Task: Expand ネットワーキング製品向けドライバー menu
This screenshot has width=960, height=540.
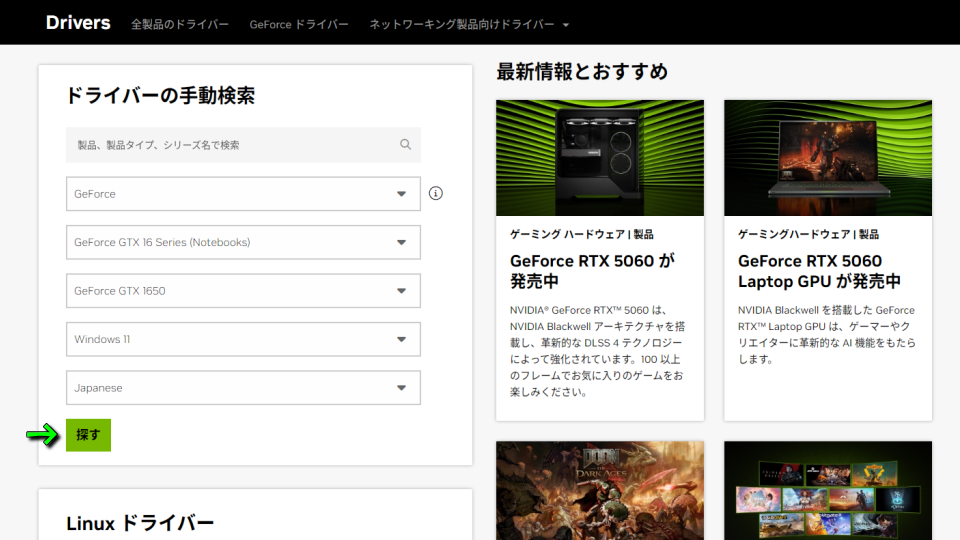Action: (469, 24)
